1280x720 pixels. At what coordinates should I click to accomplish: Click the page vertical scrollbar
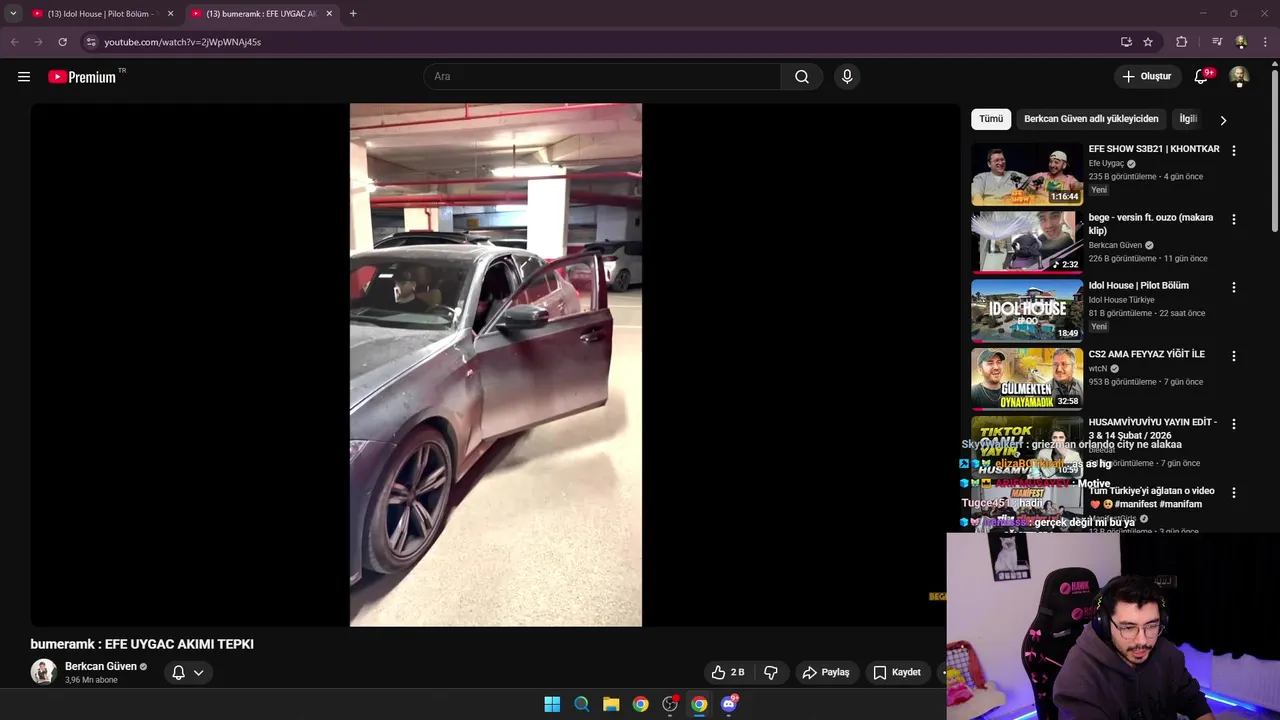(1274, 150)
